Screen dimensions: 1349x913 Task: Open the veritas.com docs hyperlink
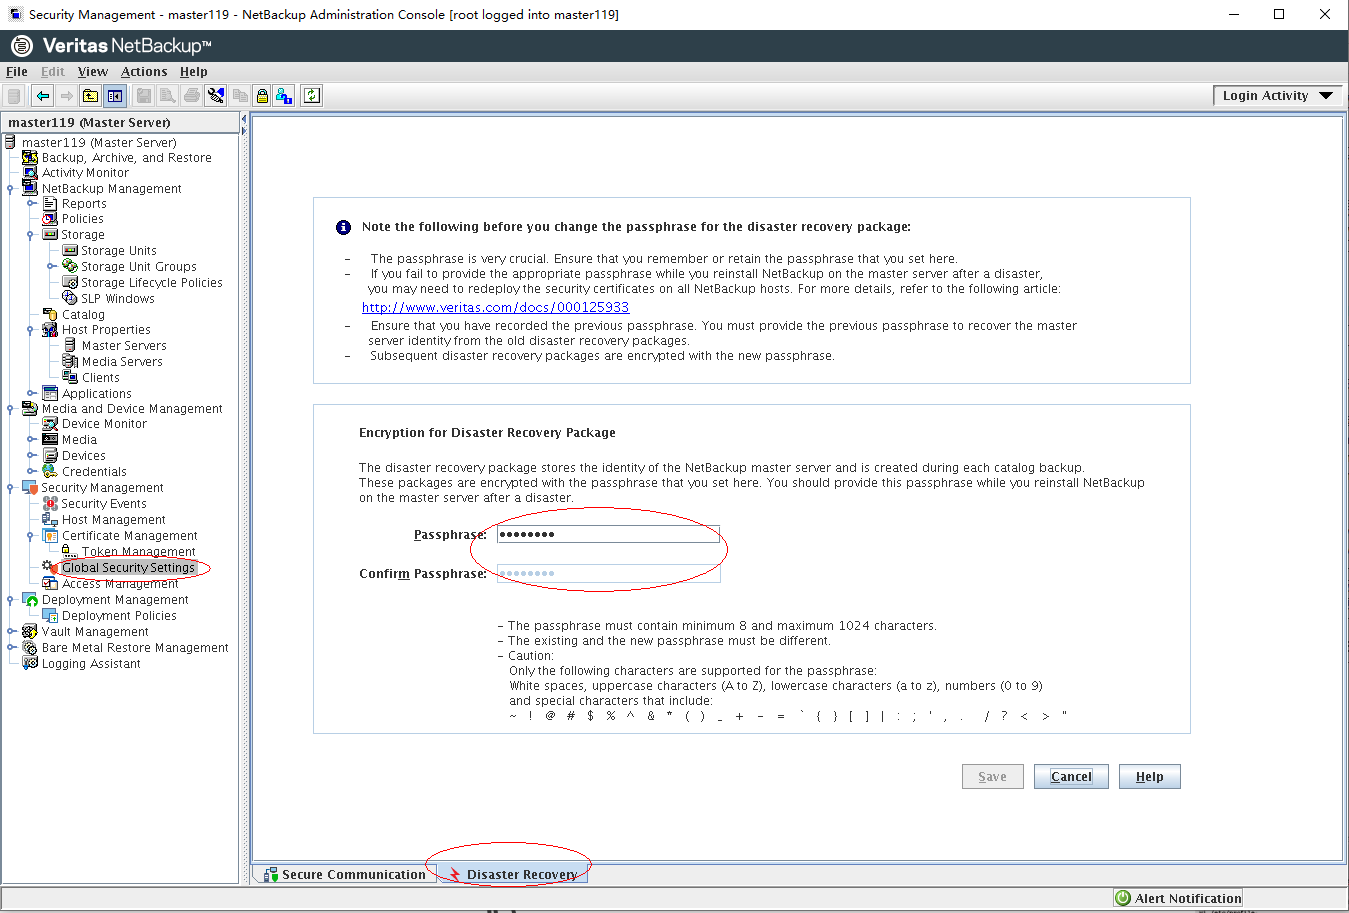pos(495,307)
